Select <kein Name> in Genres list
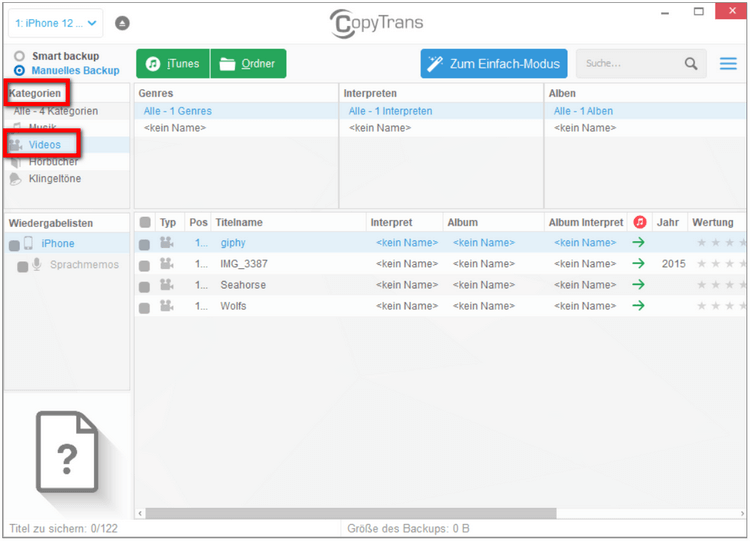750x541 pixels. [x=236, y=128]
